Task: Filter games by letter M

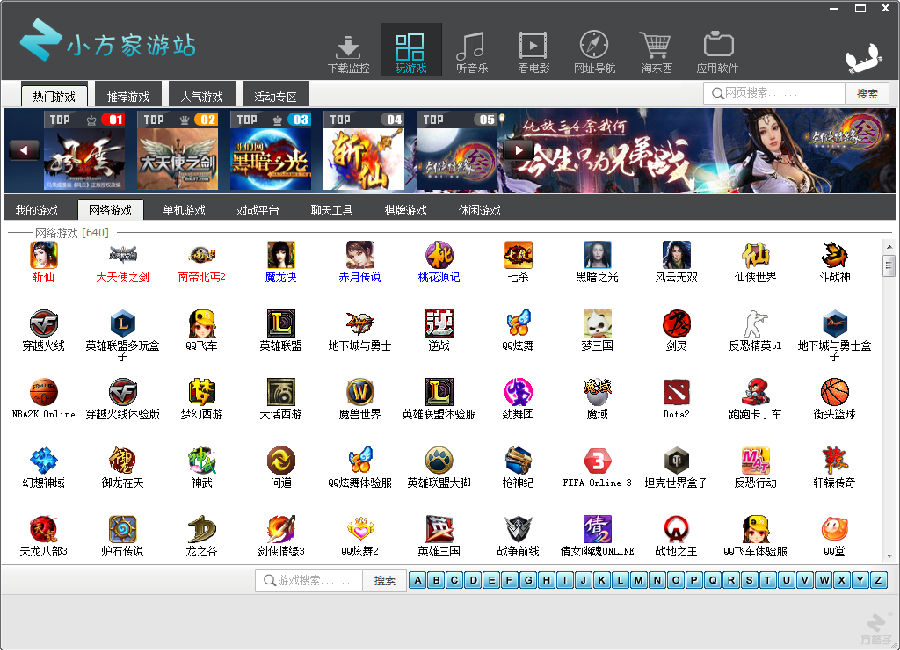Action: [x=640, y=581]
